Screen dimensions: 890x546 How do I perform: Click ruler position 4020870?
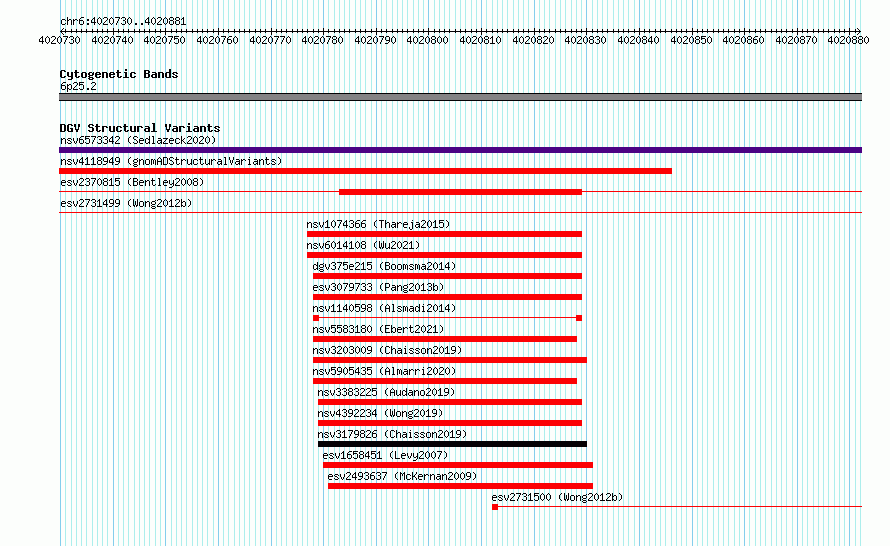pos(796,40)
